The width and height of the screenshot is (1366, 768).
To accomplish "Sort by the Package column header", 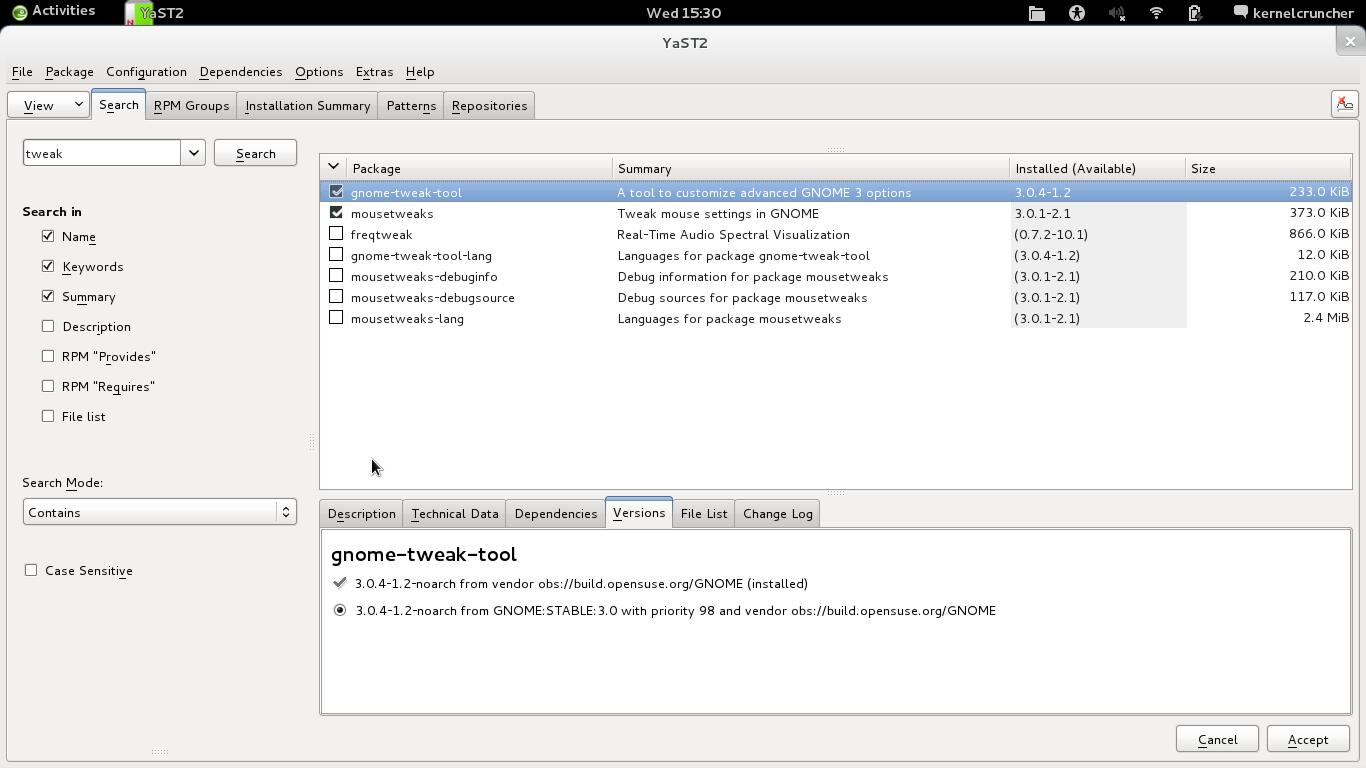I will tap(480, 168).
